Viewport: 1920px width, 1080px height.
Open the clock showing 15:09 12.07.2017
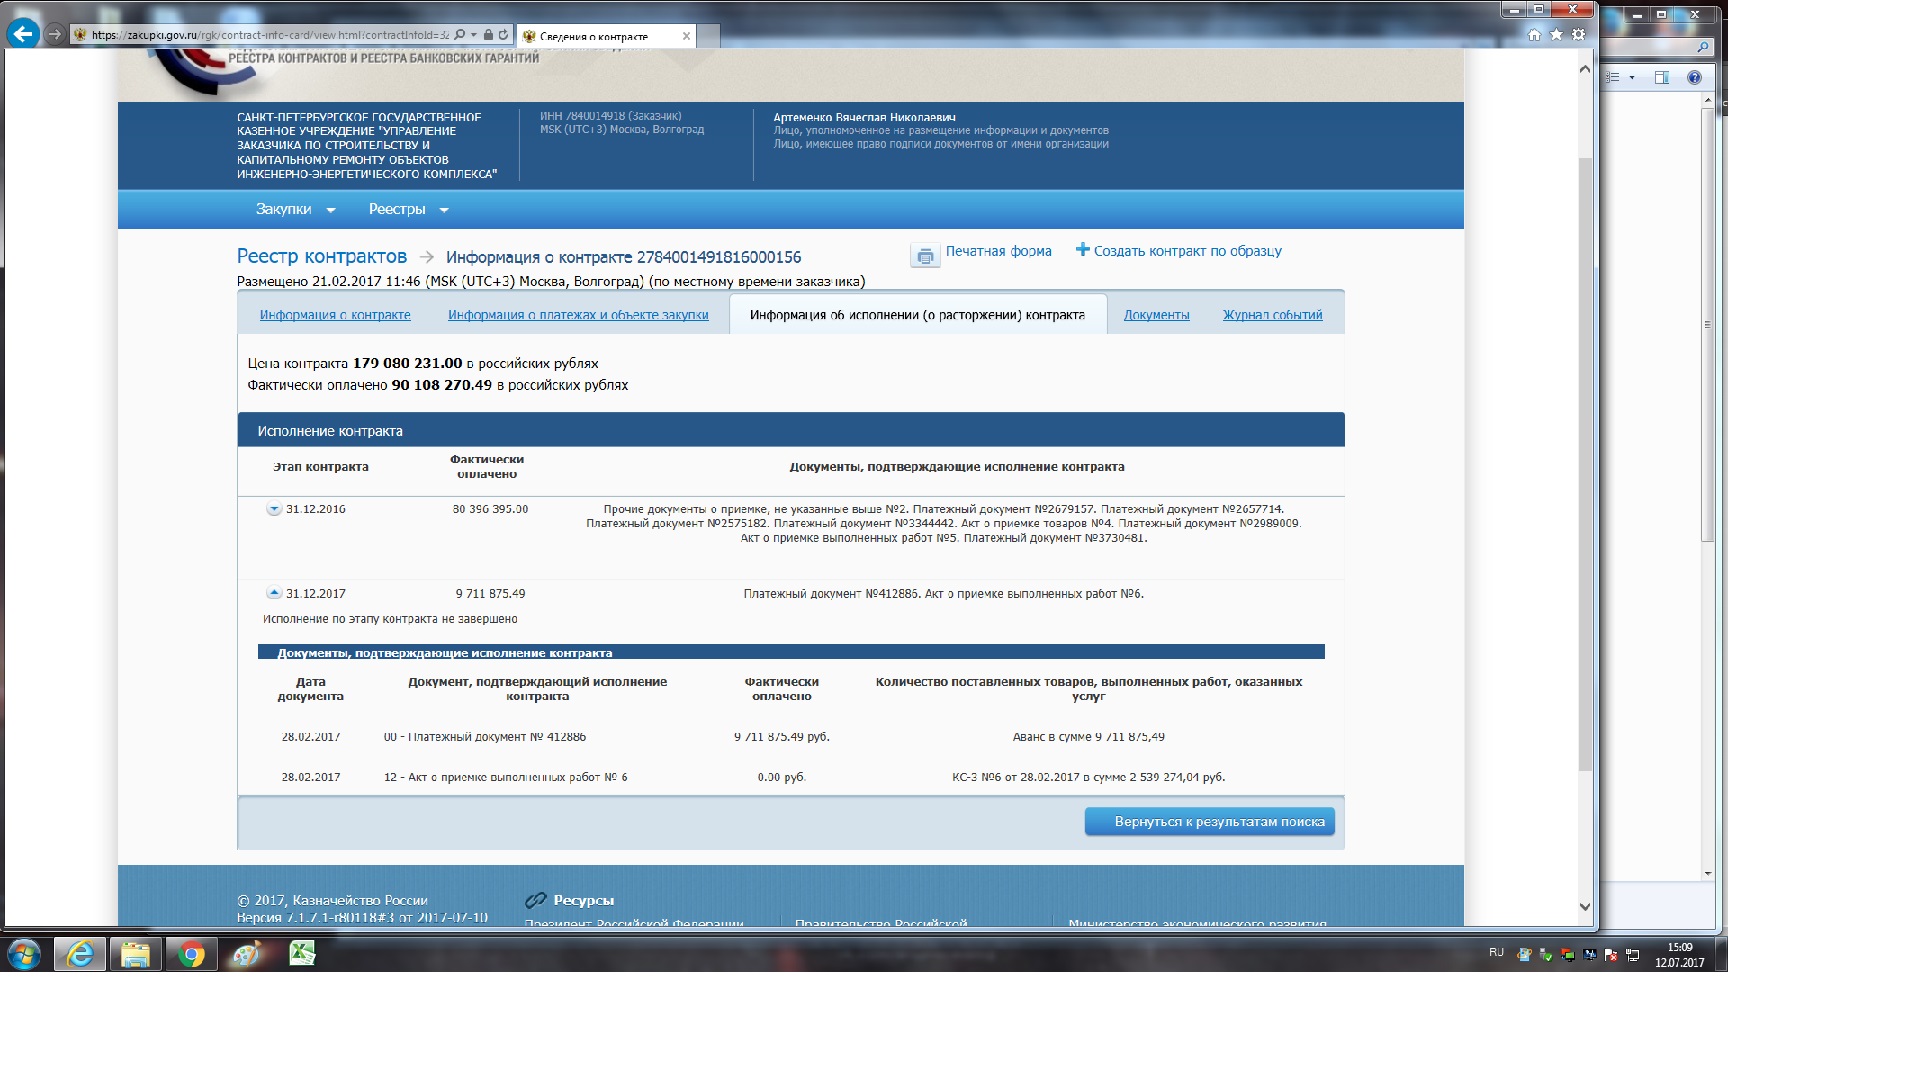coord(1680,954)
